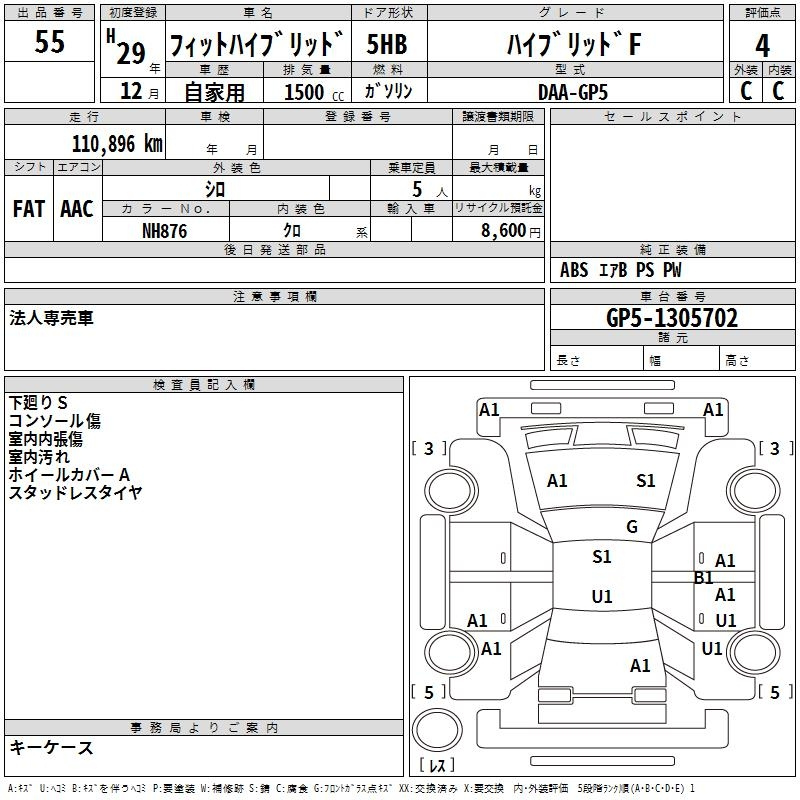Select the notice text 法人専売車
The width and height of the screenshot is (800, 800).
click(51, 318)
